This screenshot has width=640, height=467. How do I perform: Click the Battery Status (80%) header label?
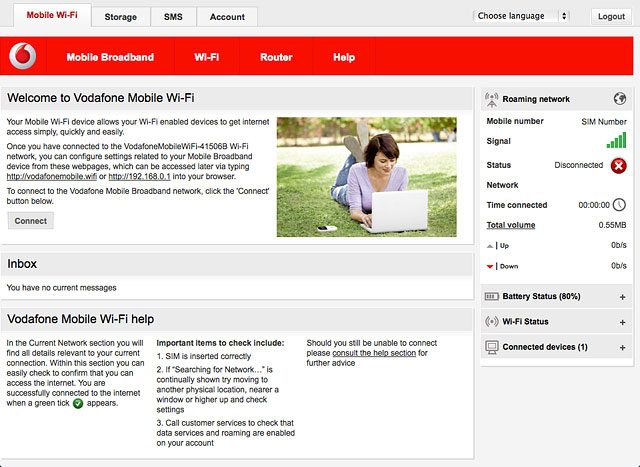541,296
